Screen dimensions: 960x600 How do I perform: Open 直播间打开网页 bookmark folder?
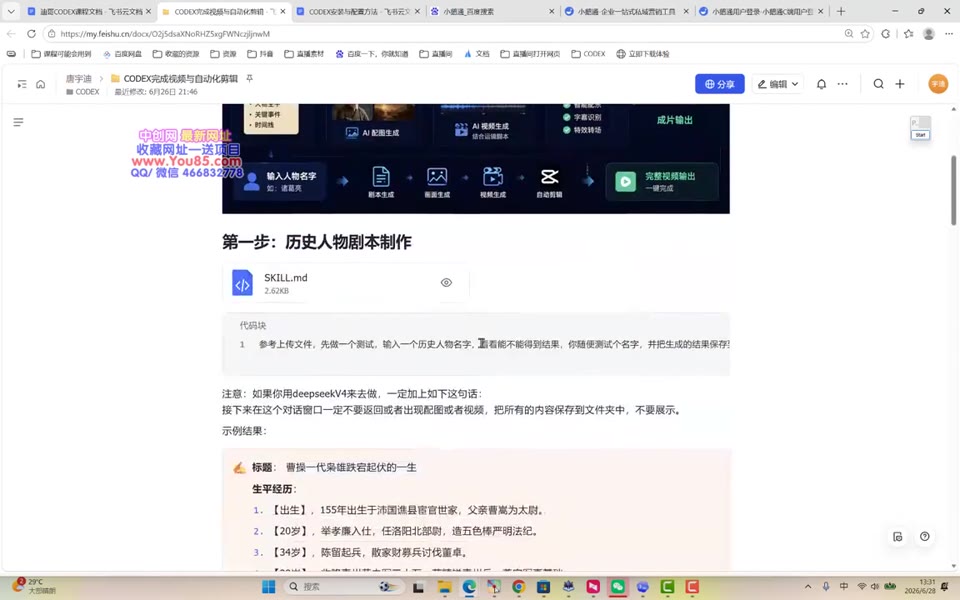coord(530,54)
